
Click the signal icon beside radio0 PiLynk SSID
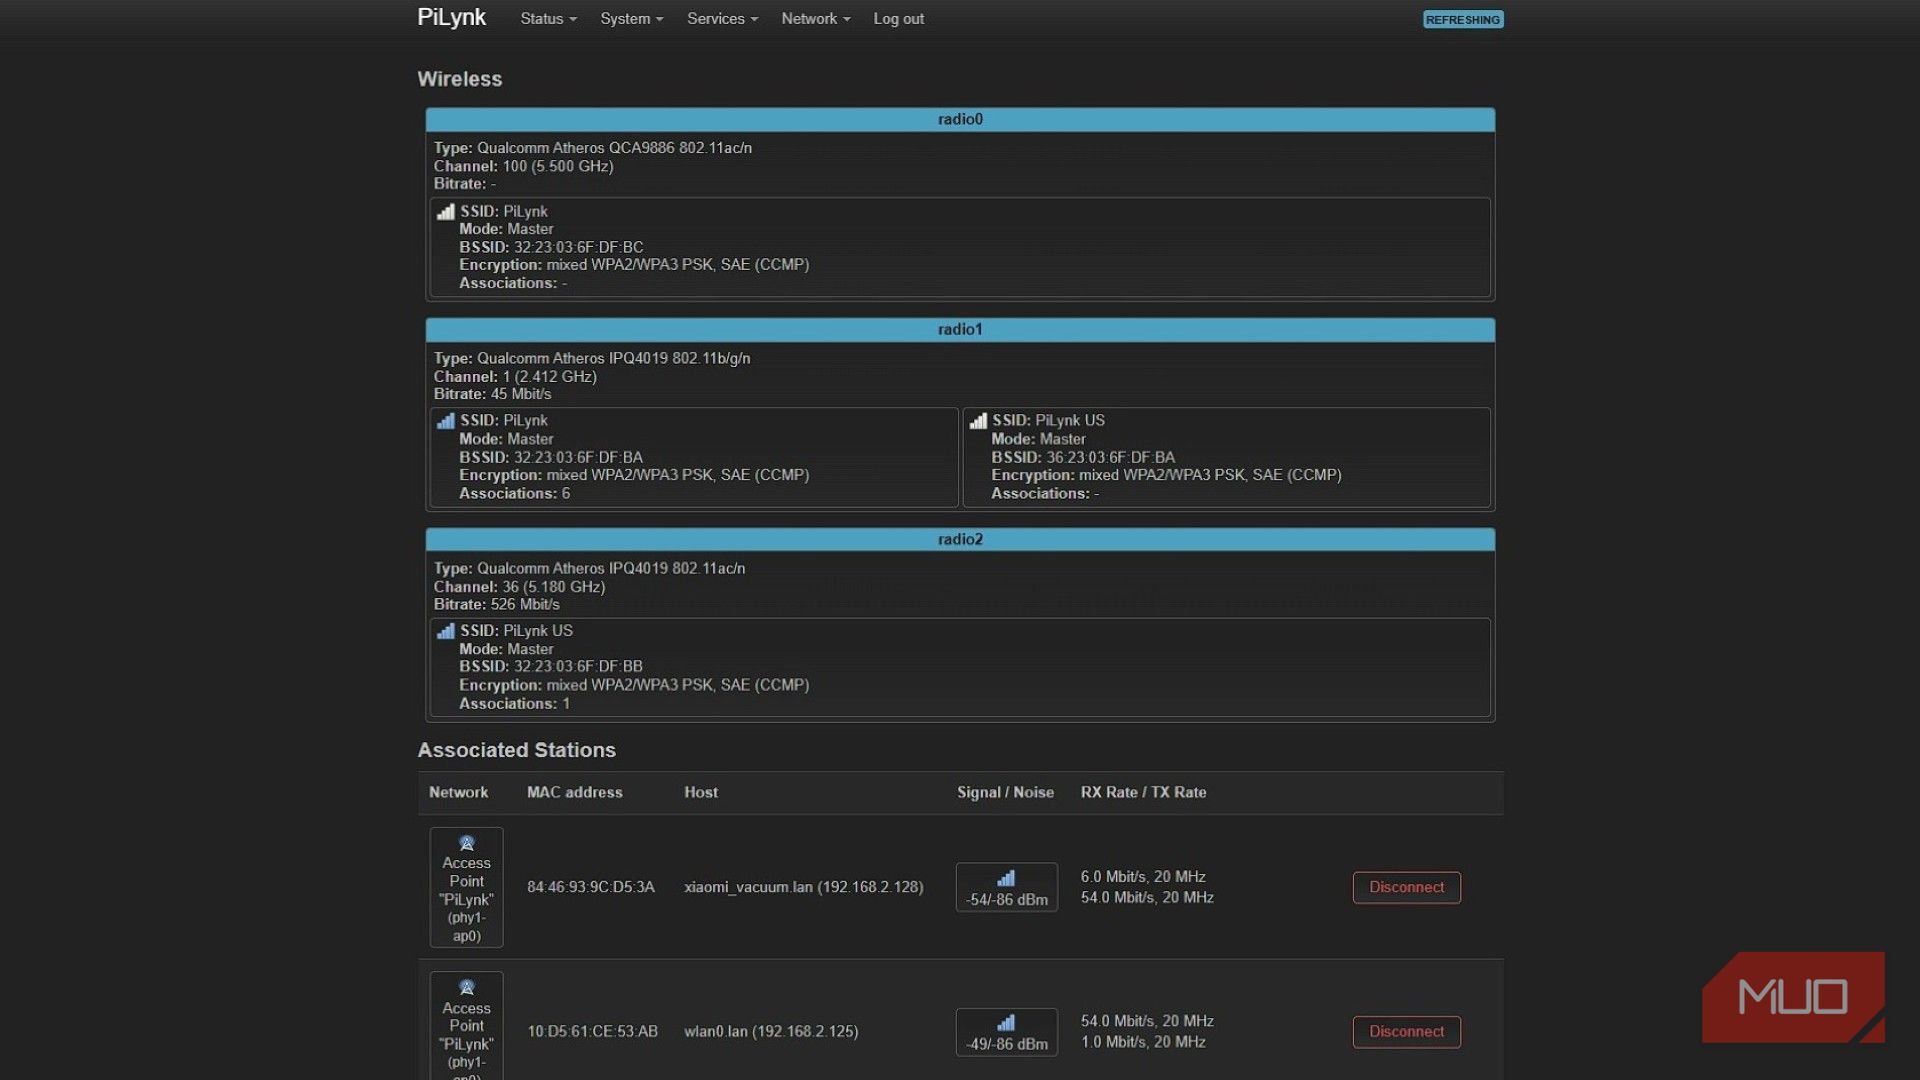pyautogui.click(x=446, y=212)
